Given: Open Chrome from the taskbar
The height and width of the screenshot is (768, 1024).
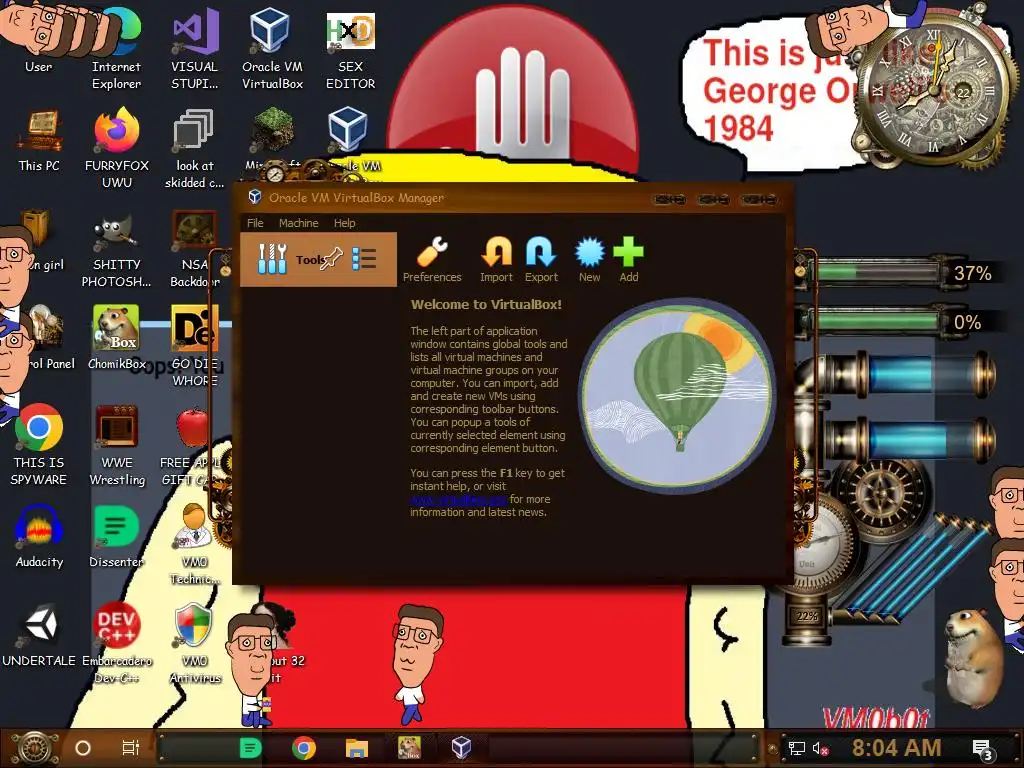Looking at the screenshot, I should pyautogui.click(x=304, y=748).
